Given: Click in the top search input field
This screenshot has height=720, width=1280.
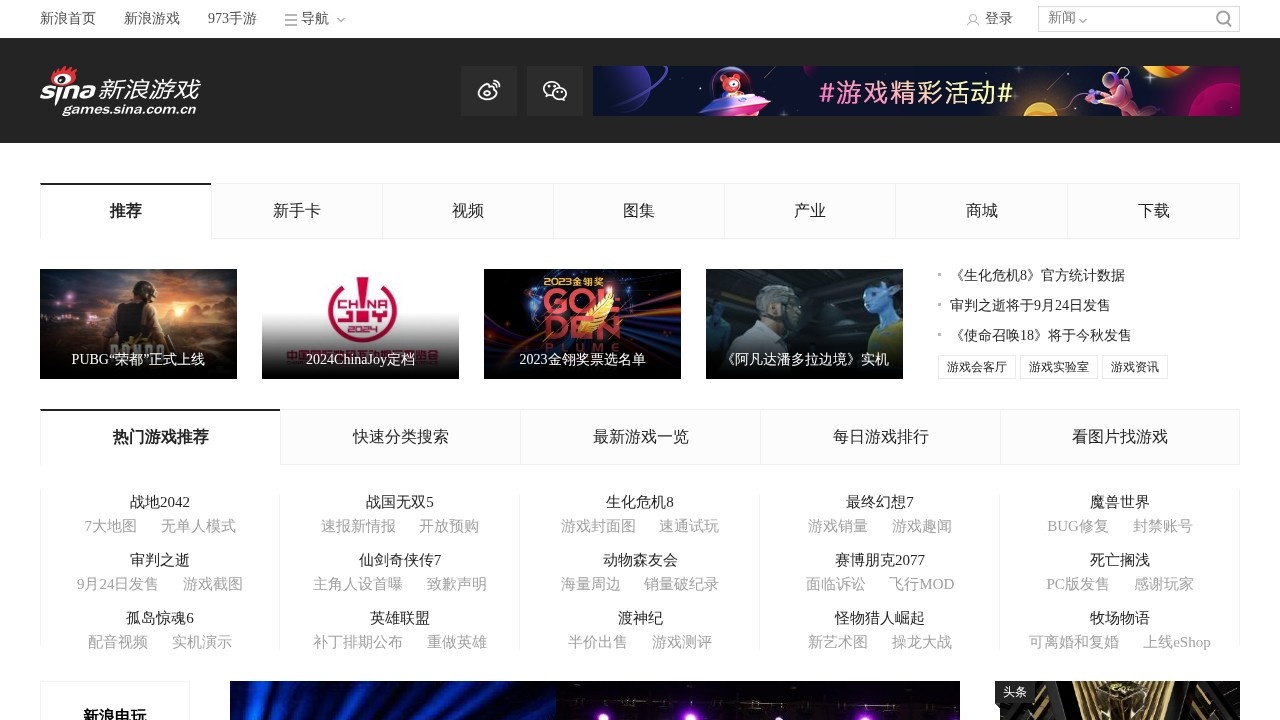Looking at the screenshot, I should pyautogui.click(x=1150, y=19).
